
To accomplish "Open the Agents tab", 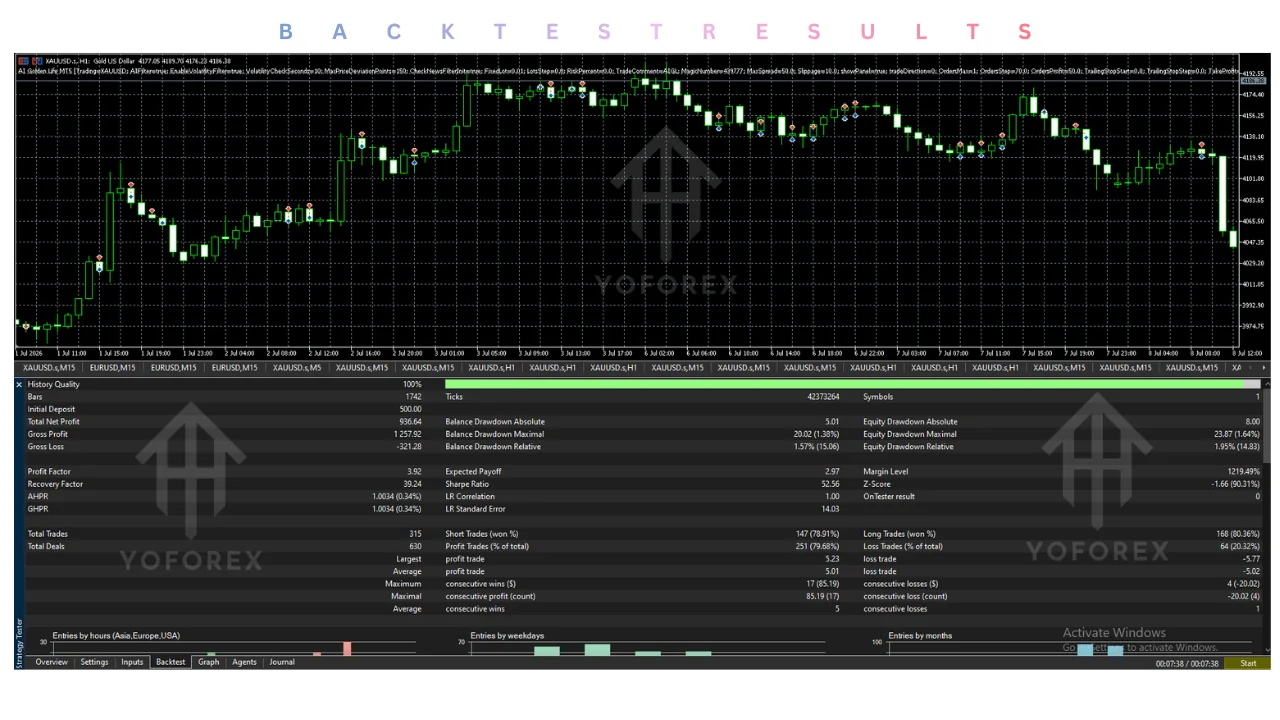I will click(244, 662).
